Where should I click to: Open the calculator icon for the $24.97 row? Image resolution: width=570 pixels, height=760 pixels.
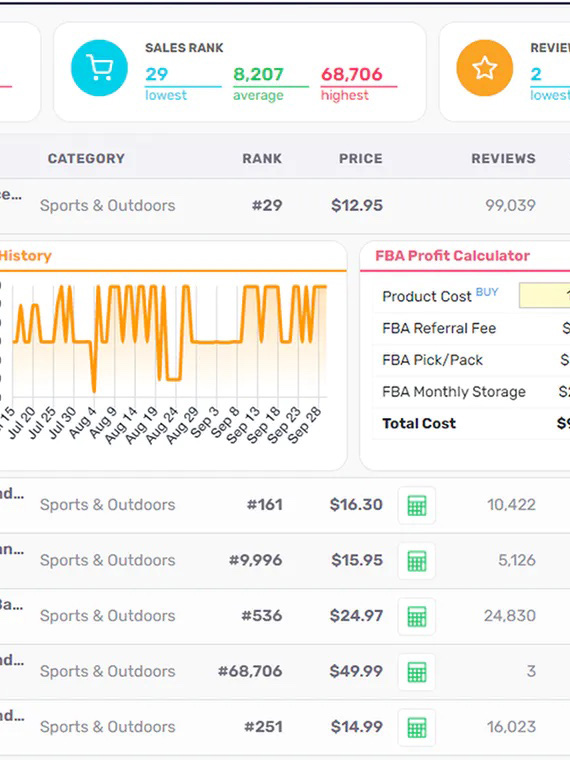click(x=417, y=617)
